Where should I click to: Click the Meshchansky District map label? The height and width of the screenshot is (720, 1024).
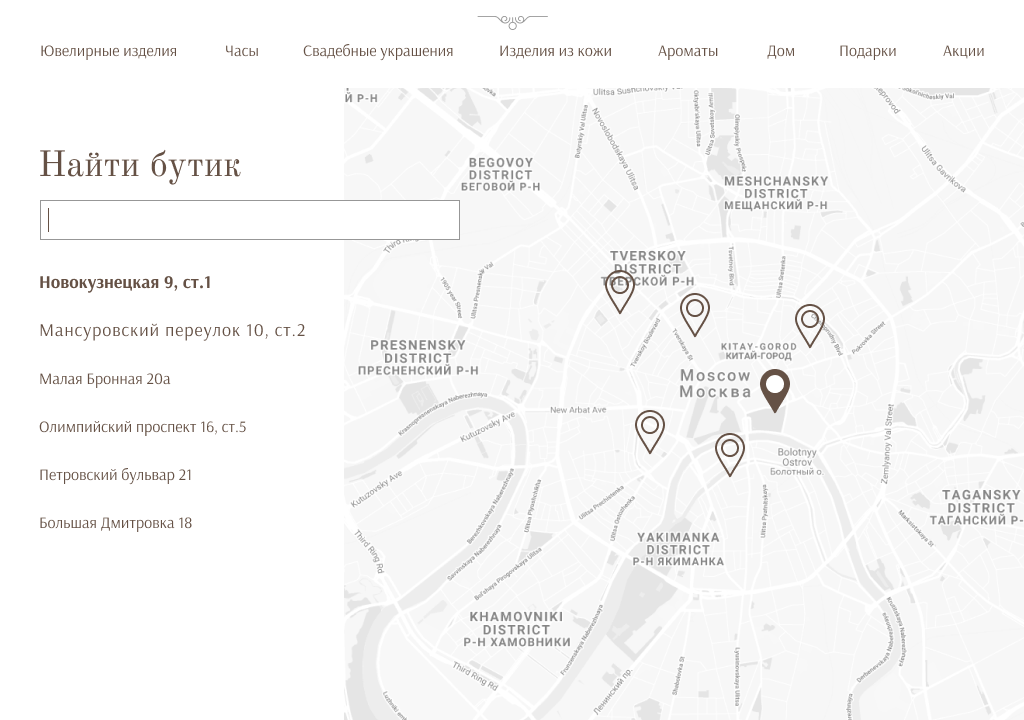(776, 193)
